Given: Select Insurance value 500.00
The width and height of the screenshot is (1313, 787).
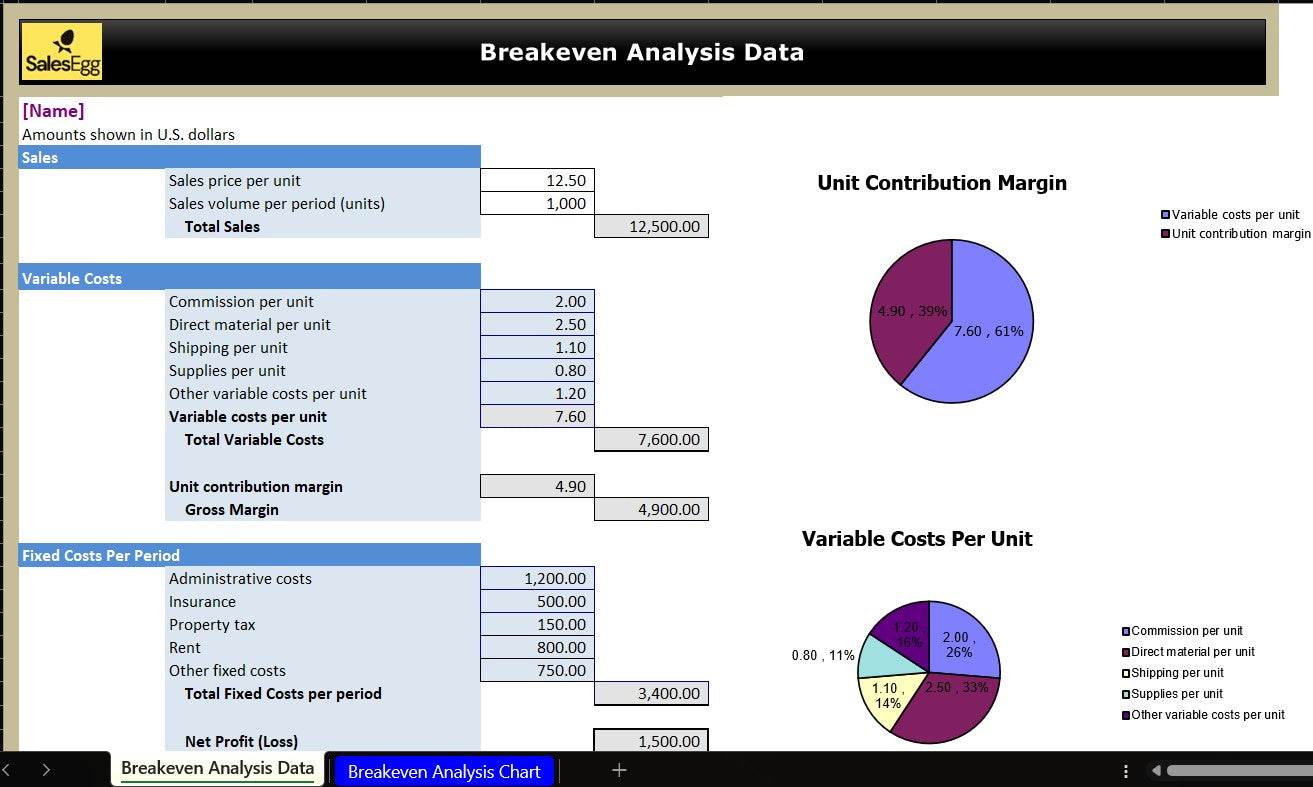Looking at the screenshot, I should (537, 601).
